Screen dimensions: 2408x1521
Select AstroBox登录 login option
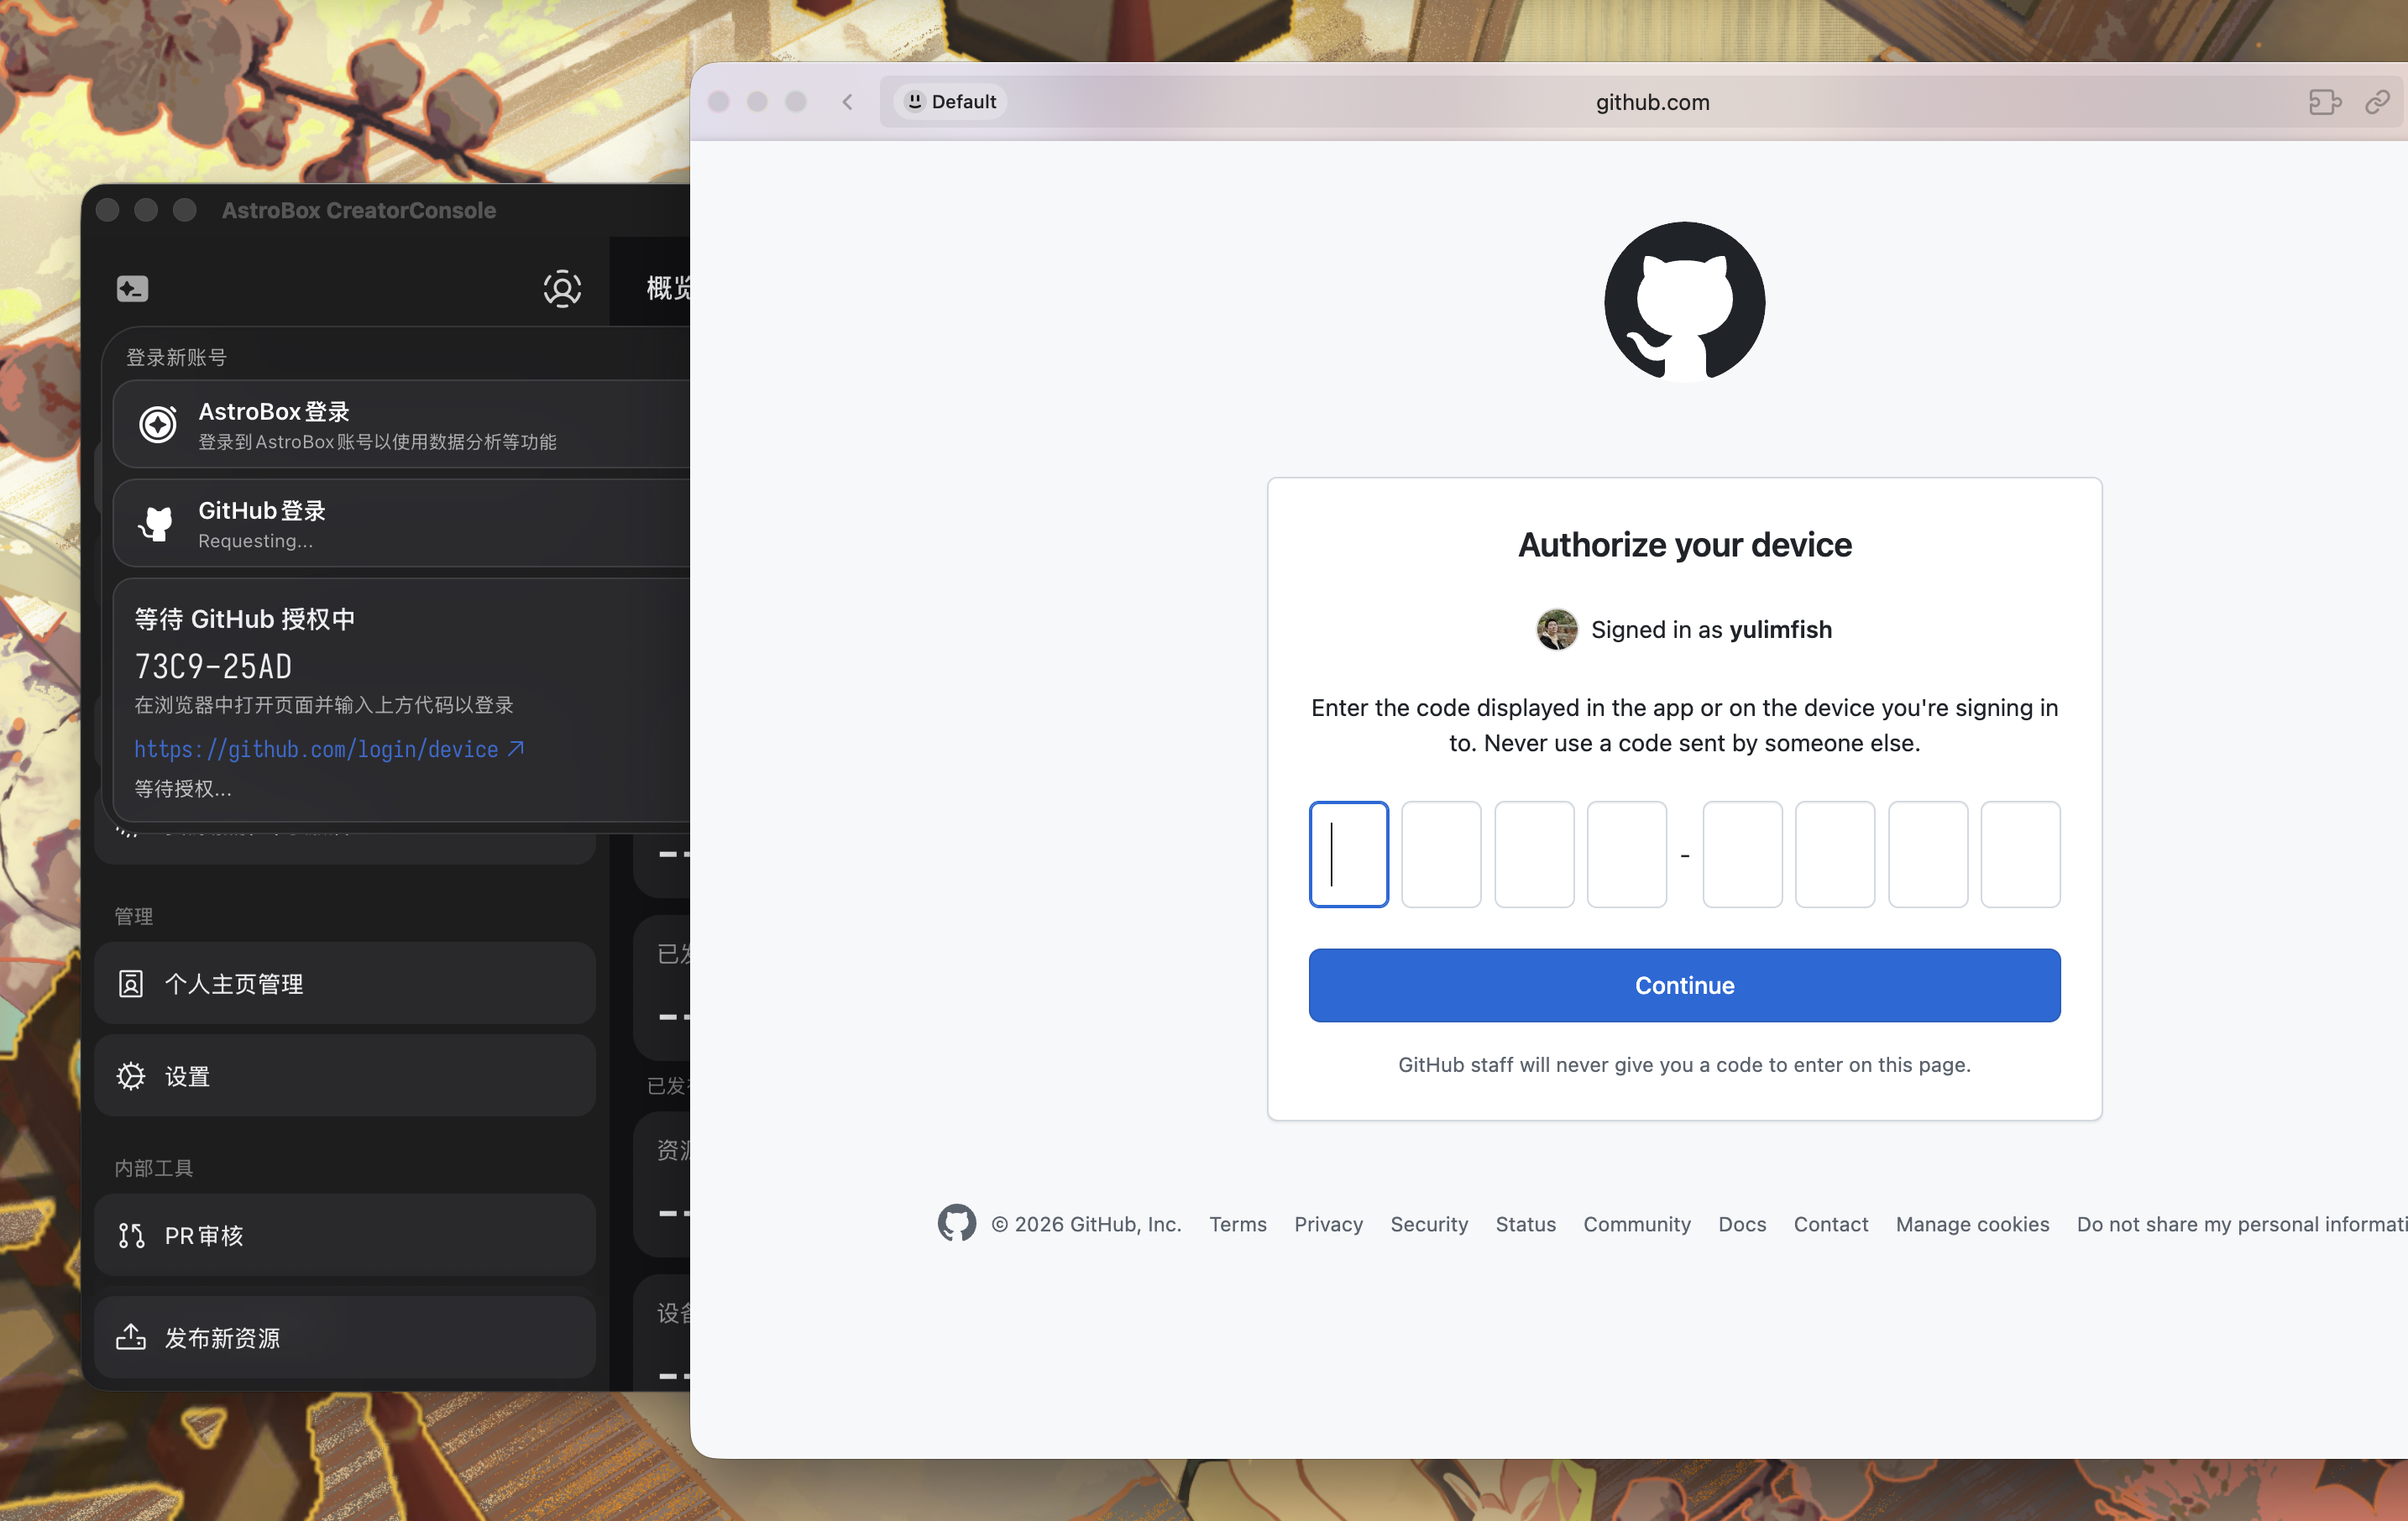[x=402, y=424]
